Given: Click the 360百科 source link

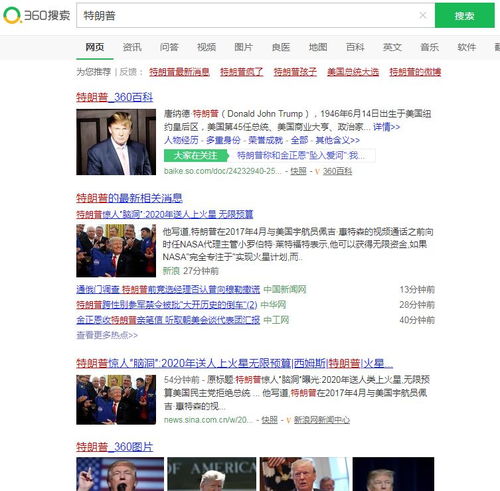Looking at the screenshot, I should (337, 171).
